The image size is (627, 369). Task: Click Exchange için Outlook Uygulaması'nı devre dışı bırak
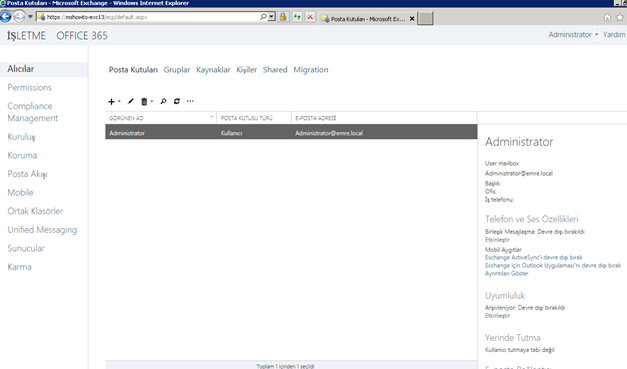click(x=553, y=265)
